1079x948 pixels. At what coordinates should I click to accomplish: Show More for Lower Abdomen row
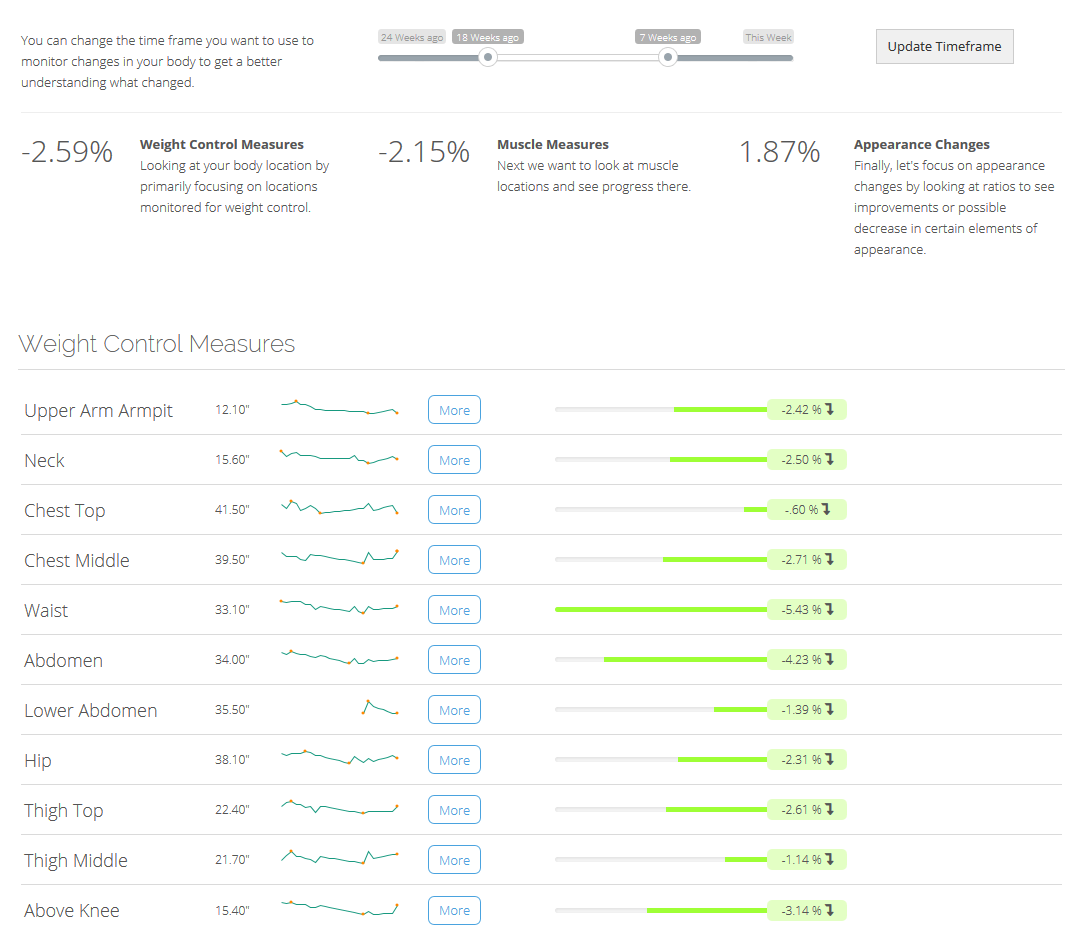(454, 710)
